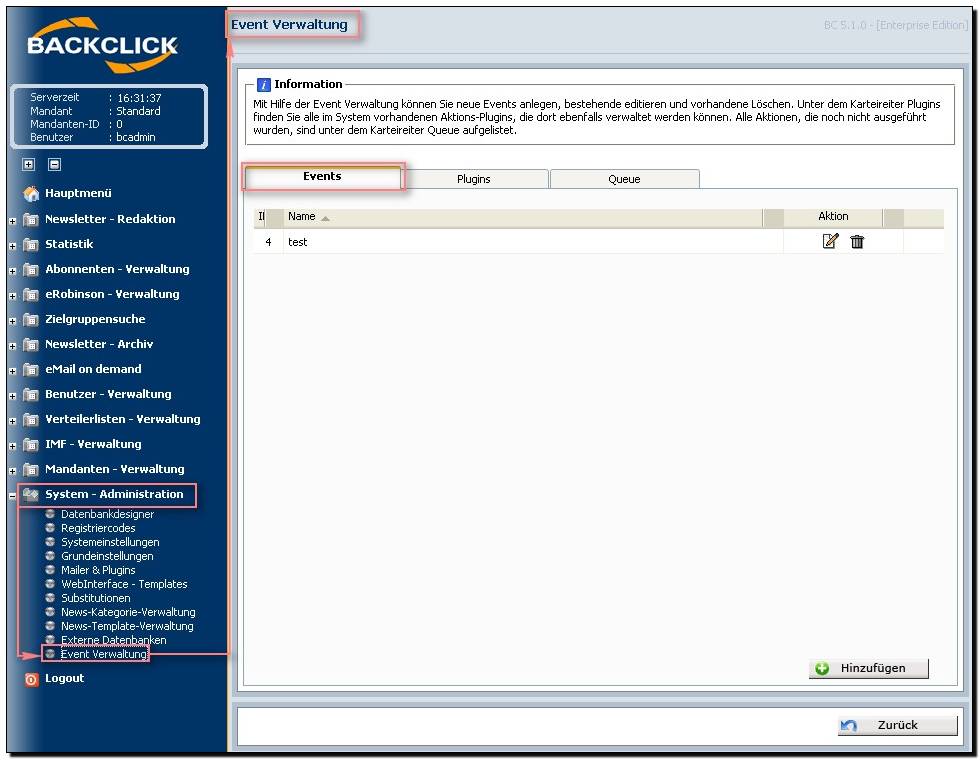Sort the table by Name column header
980x760 pixels.
pyautogui.click(x=302, y=216)
